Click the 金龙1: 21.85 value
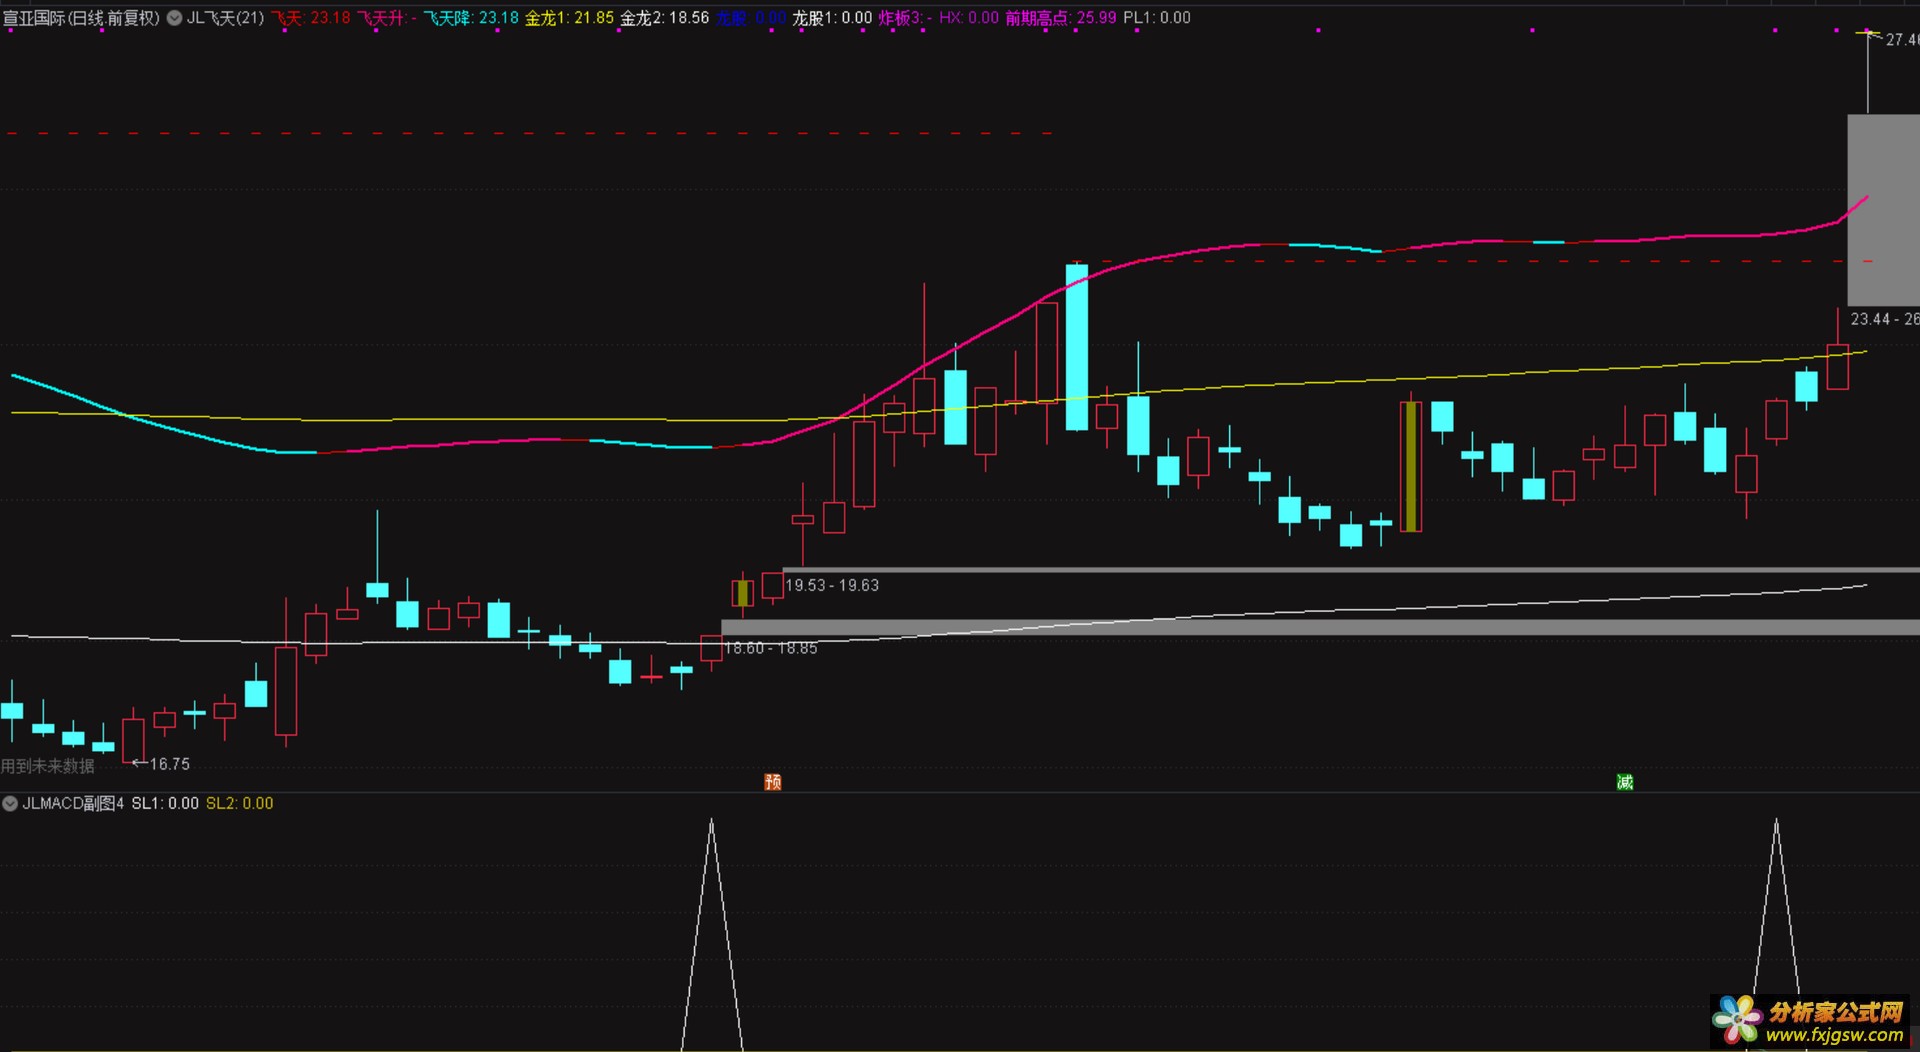 pyautogui.click(x=569, y=18)
